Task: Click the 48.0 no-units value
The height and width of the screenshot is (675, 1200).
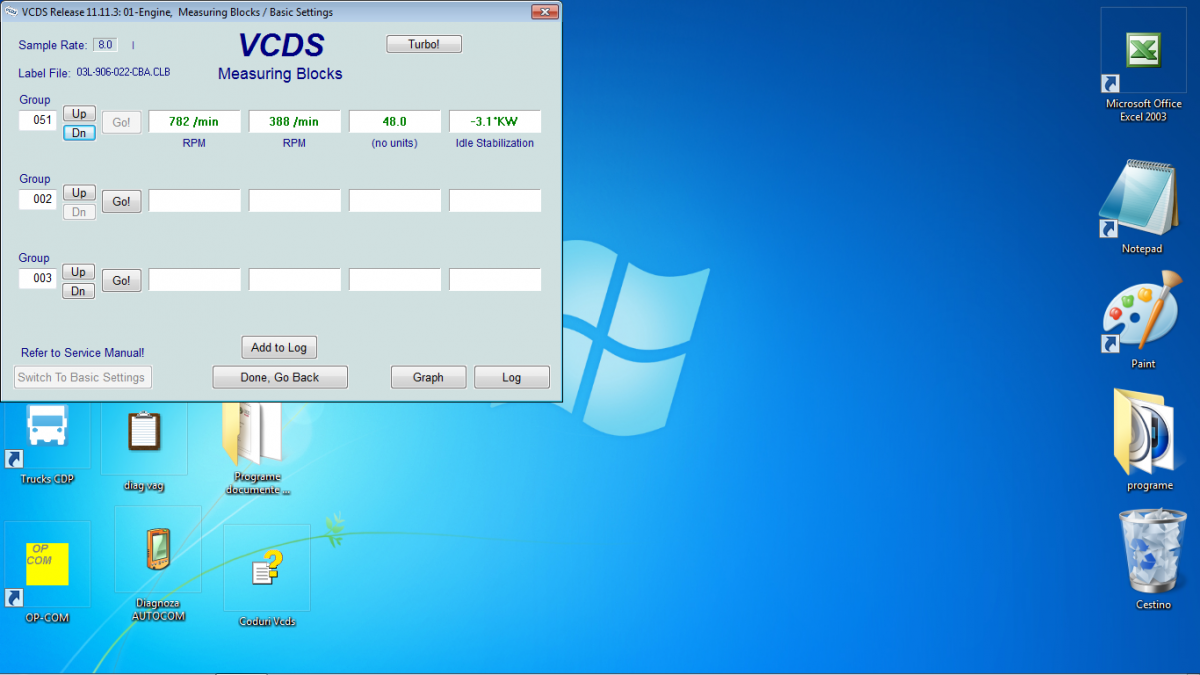Action: tap(395, 122)
